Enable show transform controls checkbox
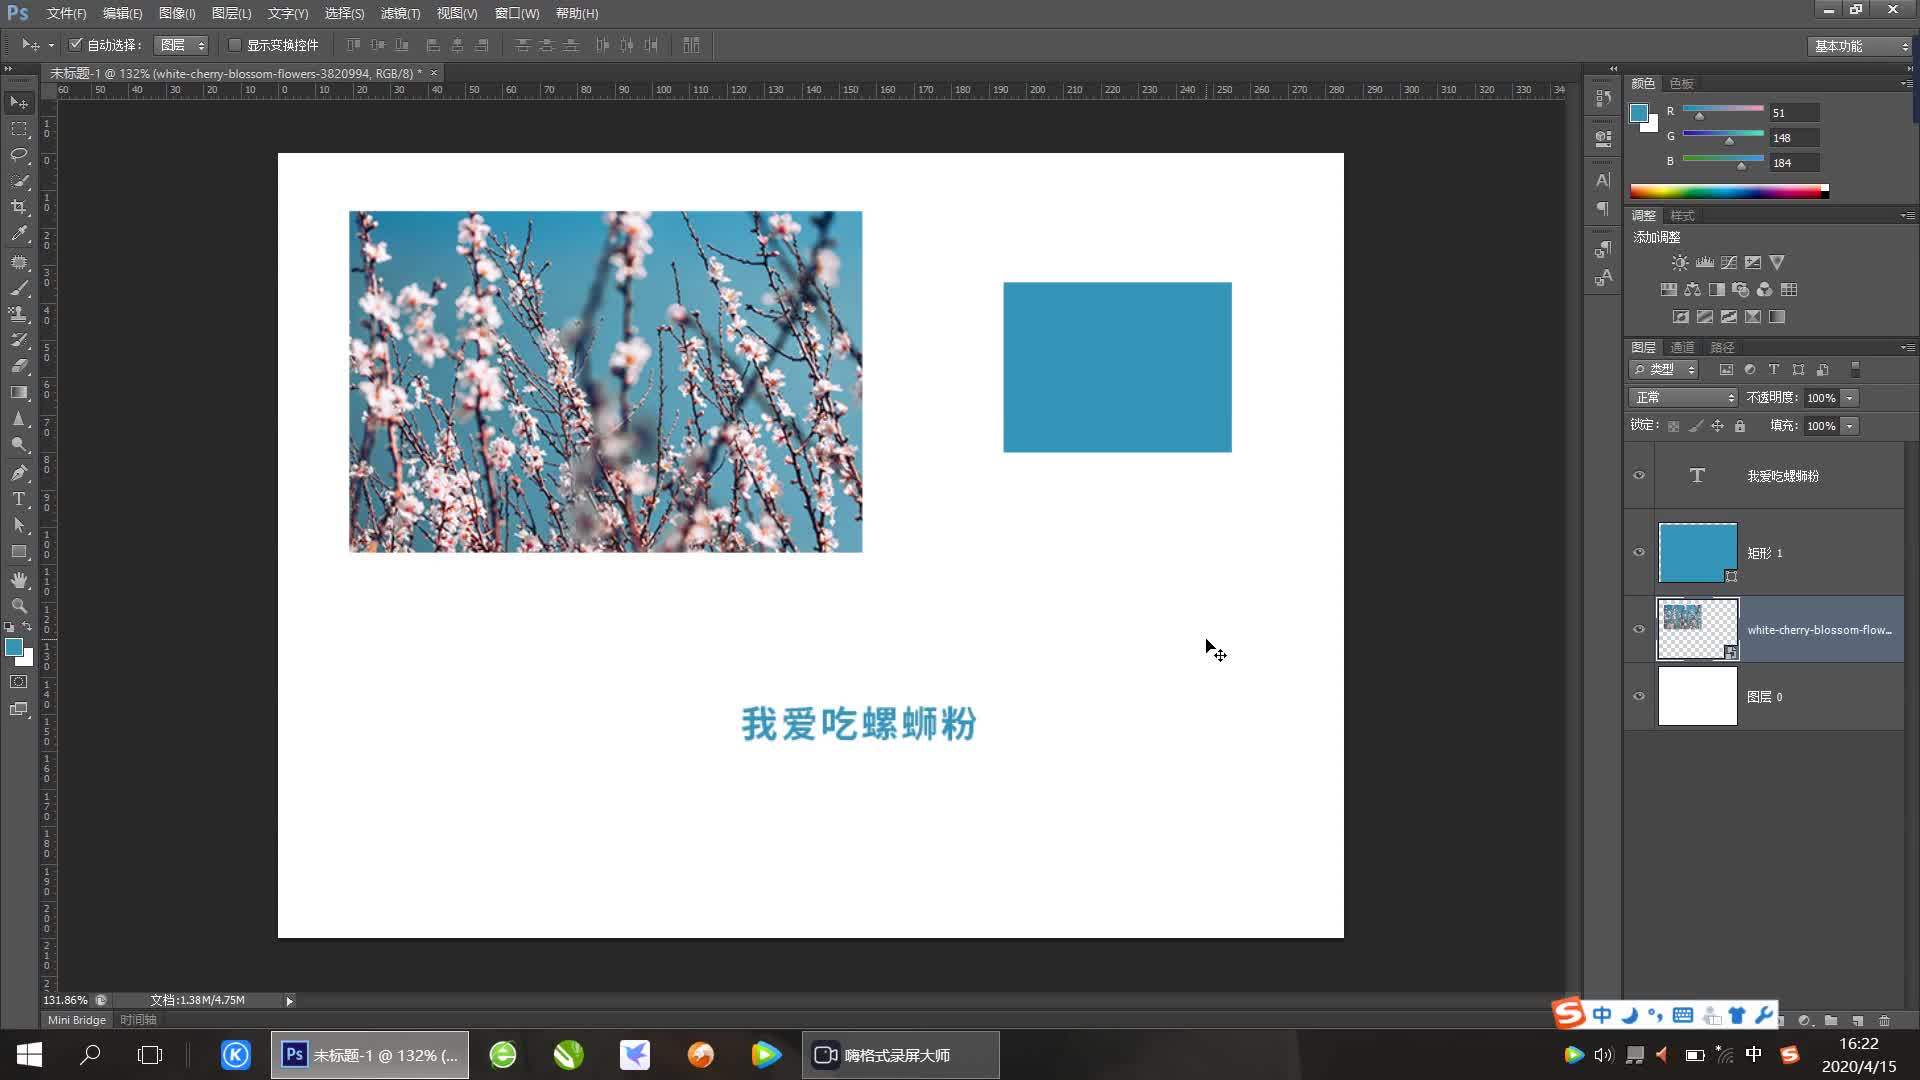The height and width of the screenshot is (1080, 1920). point(235,45)
